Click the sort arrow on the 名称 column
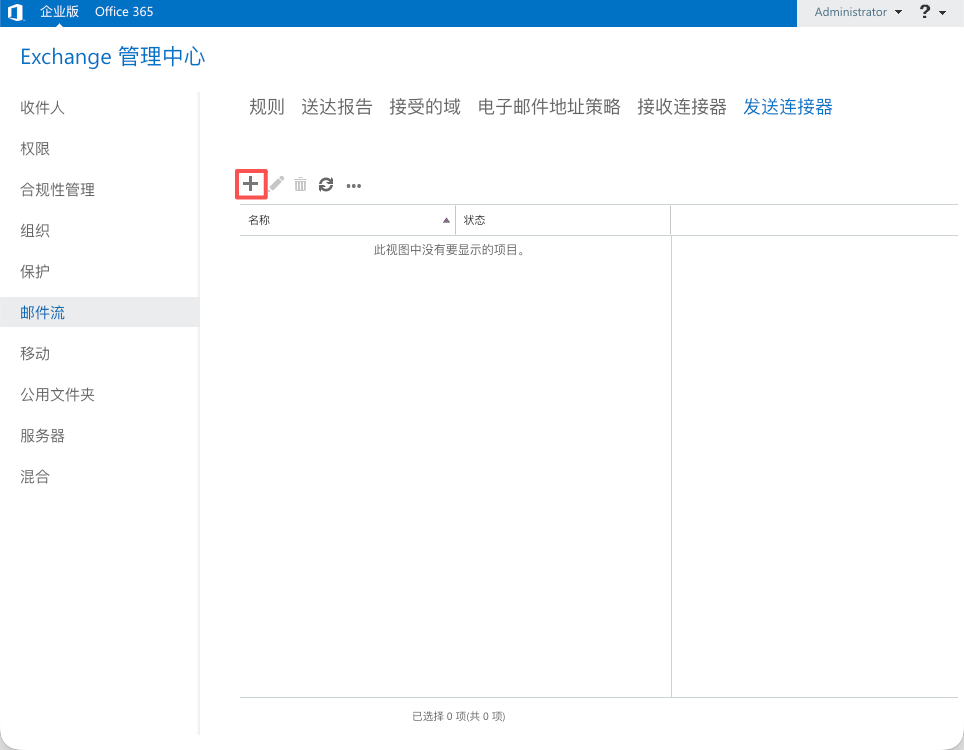 click(446, 220)
